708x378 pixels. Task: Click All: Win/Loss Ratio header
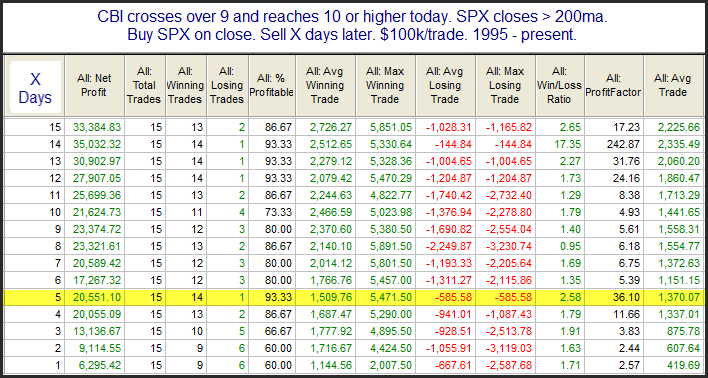tap(560, 85)
